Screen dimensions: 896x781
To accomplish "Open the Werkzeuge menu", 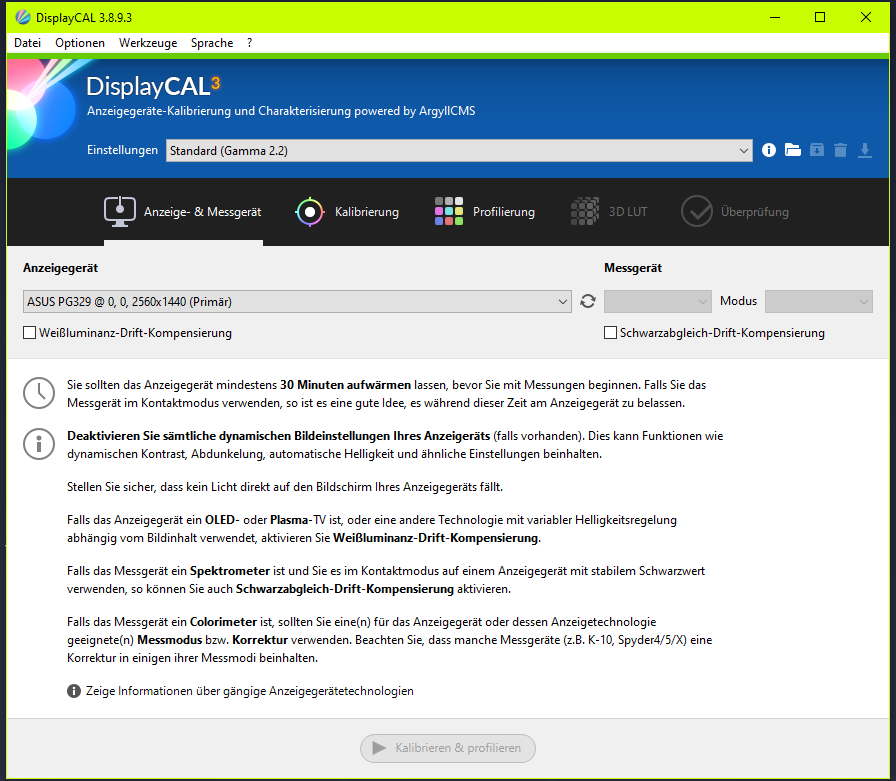I will coord(148,43).
